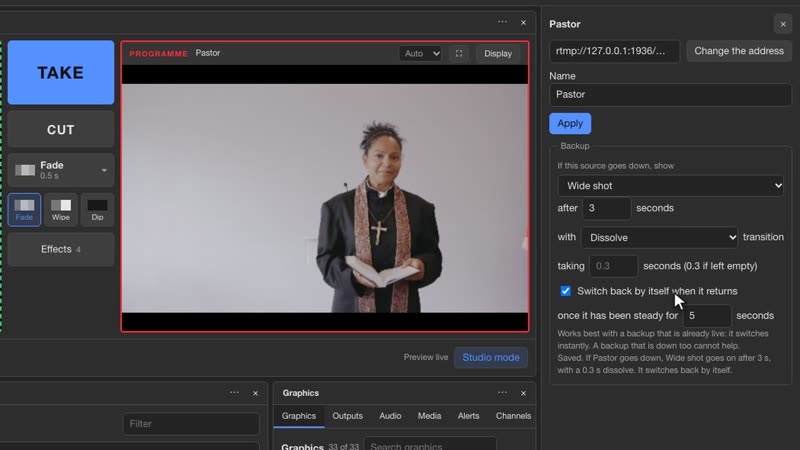Click the Filter input field
This screenshot has height=450, width=800.
191,424
